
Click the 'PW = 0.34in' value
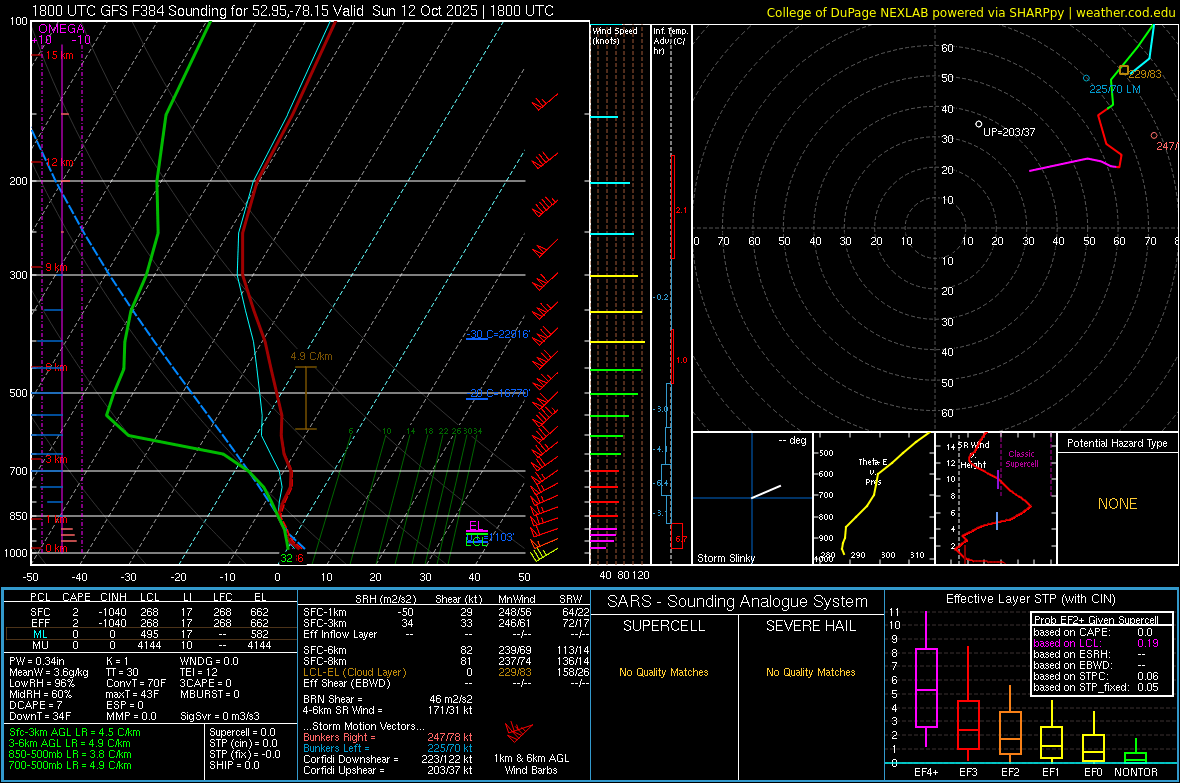[x=37, y=661]
